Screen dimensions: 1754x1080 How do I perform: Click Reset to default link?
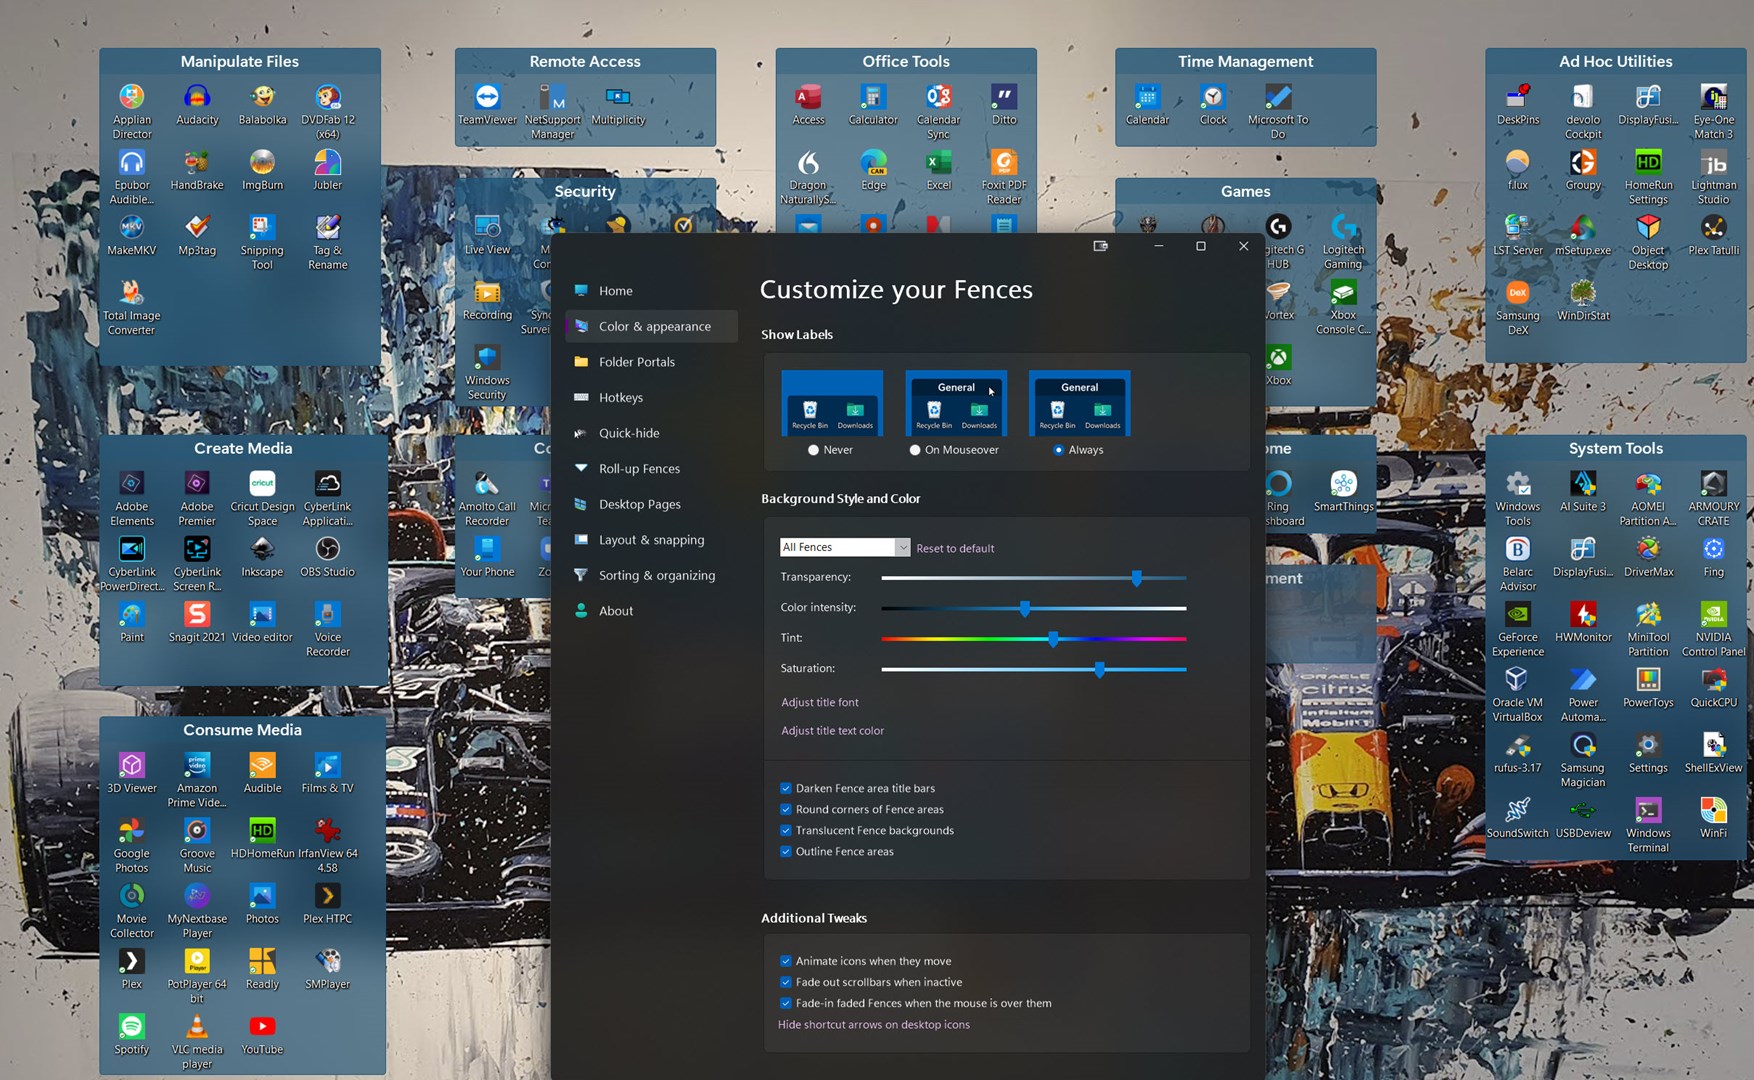tap(955, 548)
